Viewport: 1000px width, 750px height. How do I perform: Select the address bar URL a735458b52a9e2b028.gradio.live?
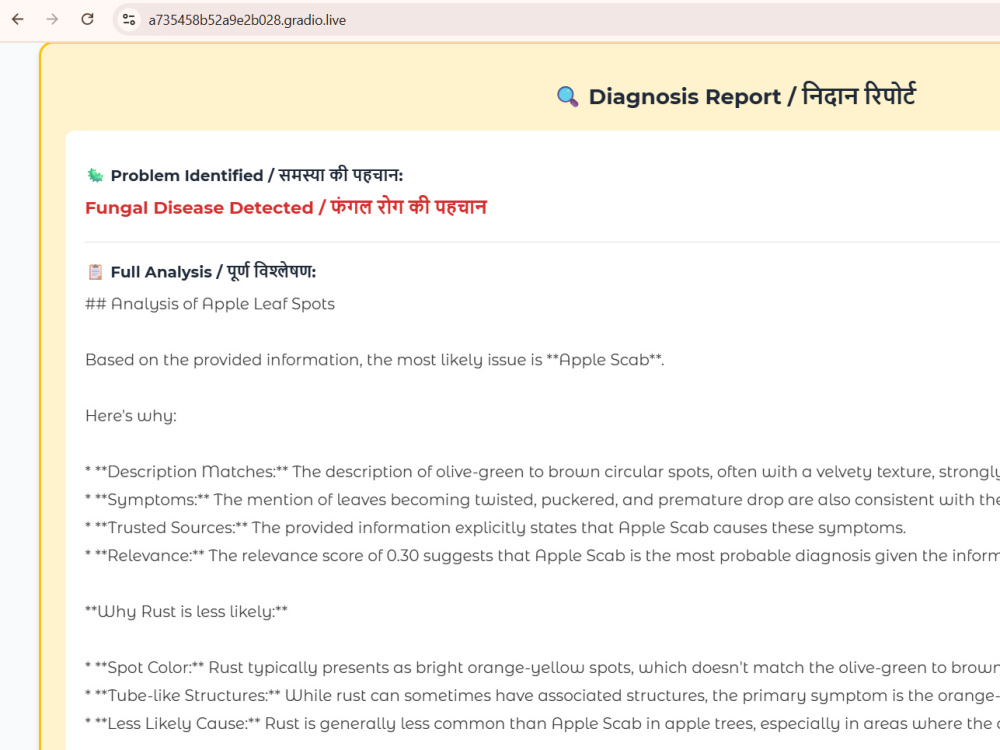click(247, 20)
